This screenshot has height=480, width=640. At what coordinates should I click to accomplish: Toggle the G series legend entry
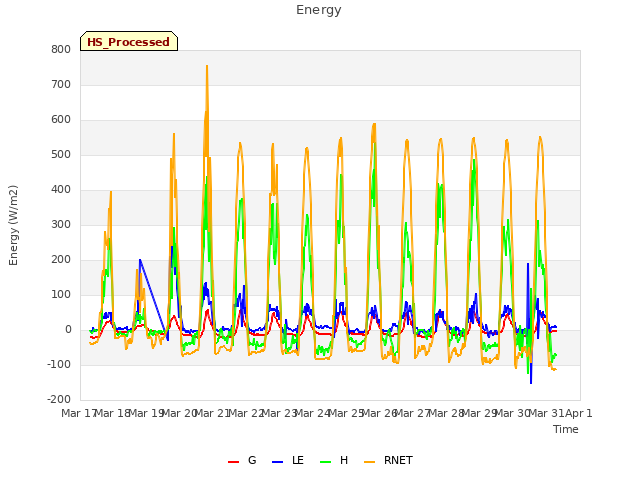242,460
